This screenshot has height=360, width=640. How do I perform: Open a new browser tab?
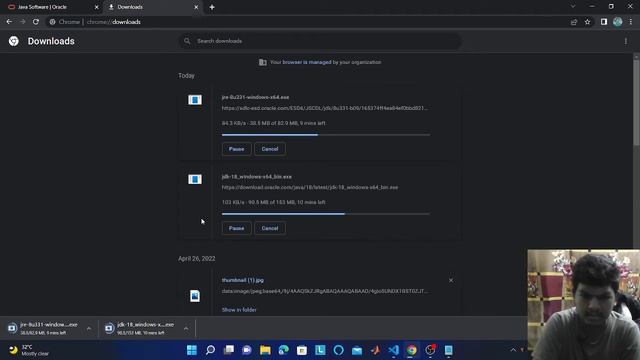point(212,7)
